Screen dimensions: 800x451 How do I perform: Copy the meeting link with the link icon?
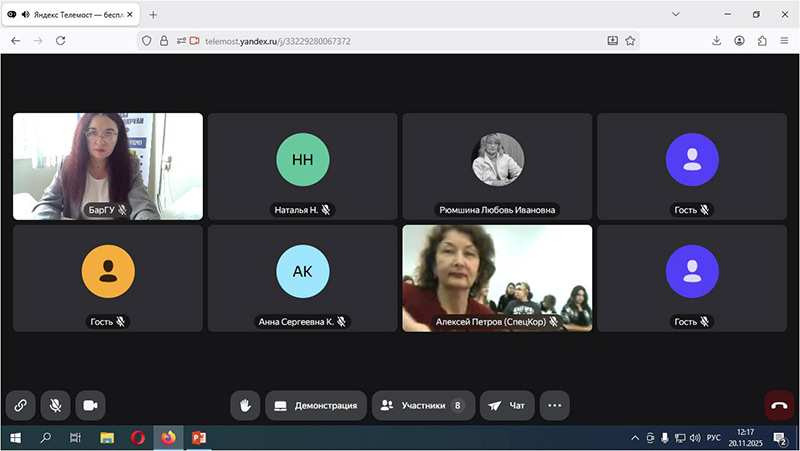(x=20, y=405)
